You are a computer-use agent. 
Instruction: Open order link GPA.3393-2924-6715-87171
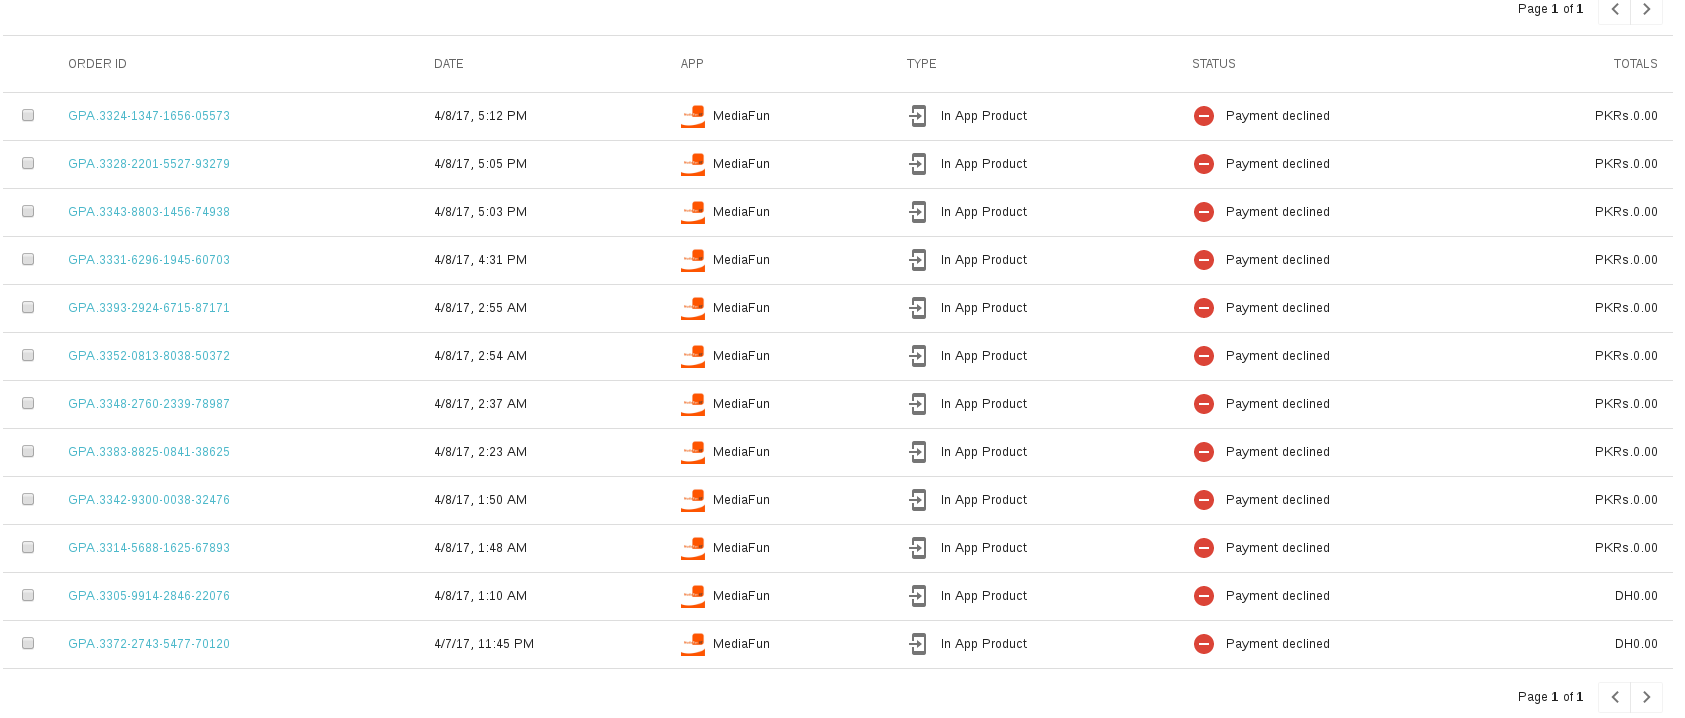tap(149, 308)
